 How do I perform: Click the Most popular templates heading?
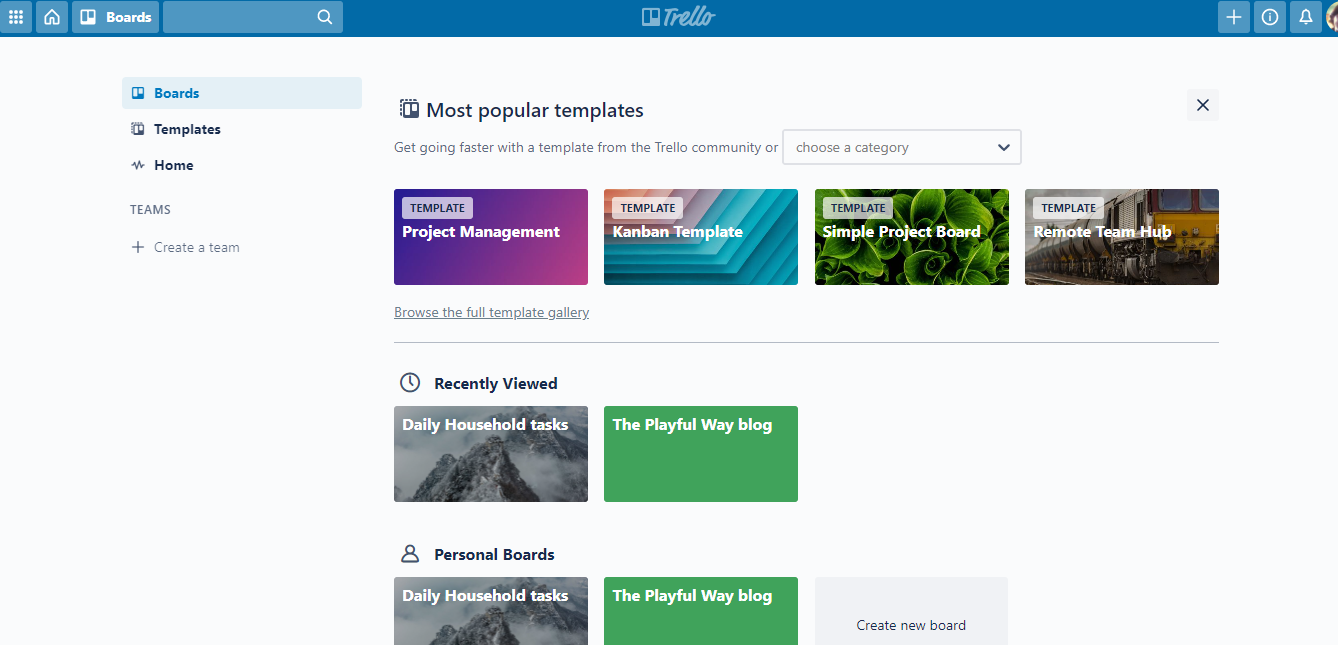pyautogui.click(x=535, y=110)
